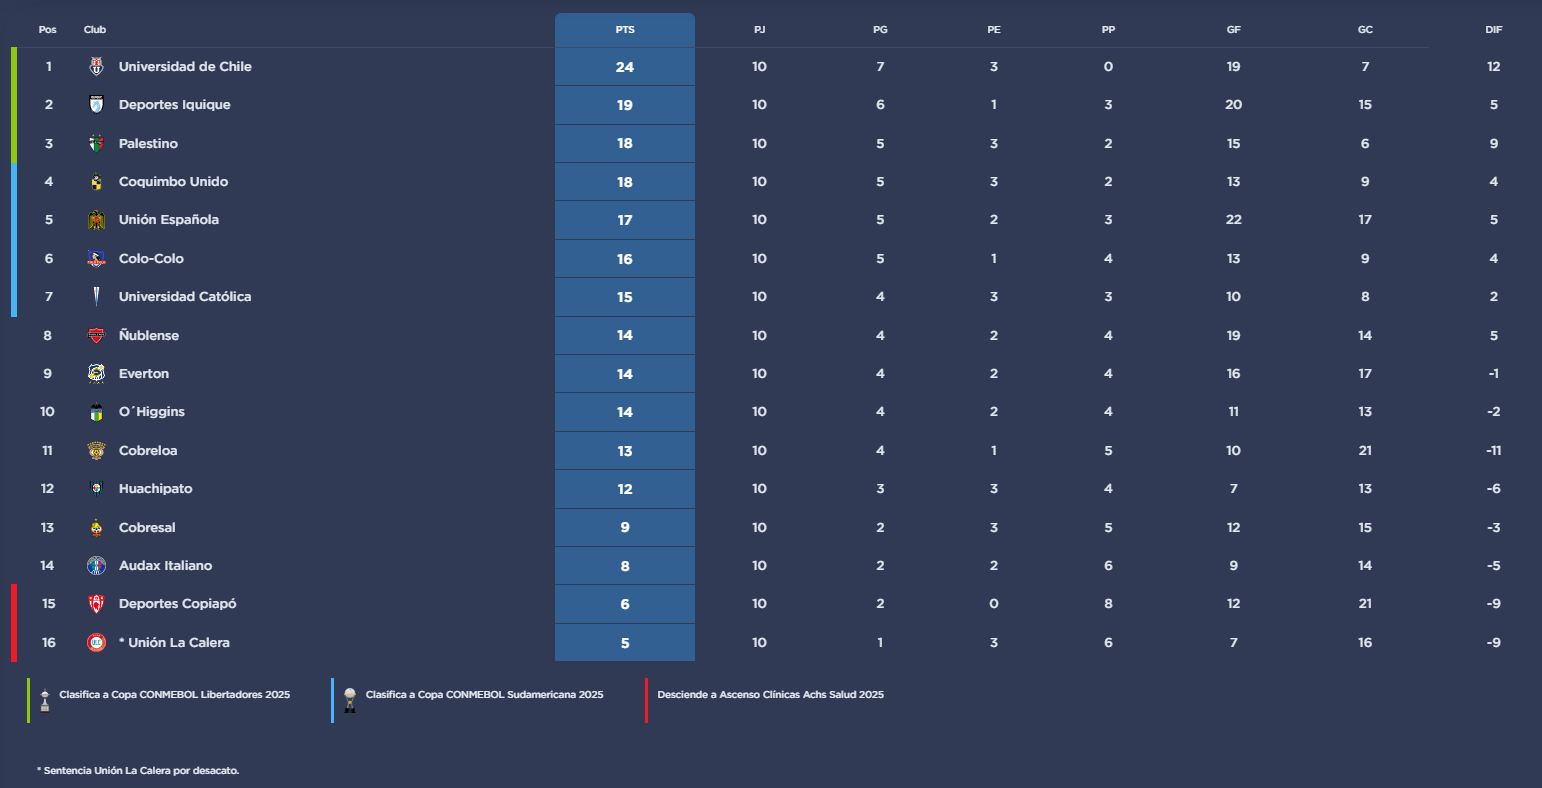
Task: Click the Universidad de Chile club crest
Action: 96,67
